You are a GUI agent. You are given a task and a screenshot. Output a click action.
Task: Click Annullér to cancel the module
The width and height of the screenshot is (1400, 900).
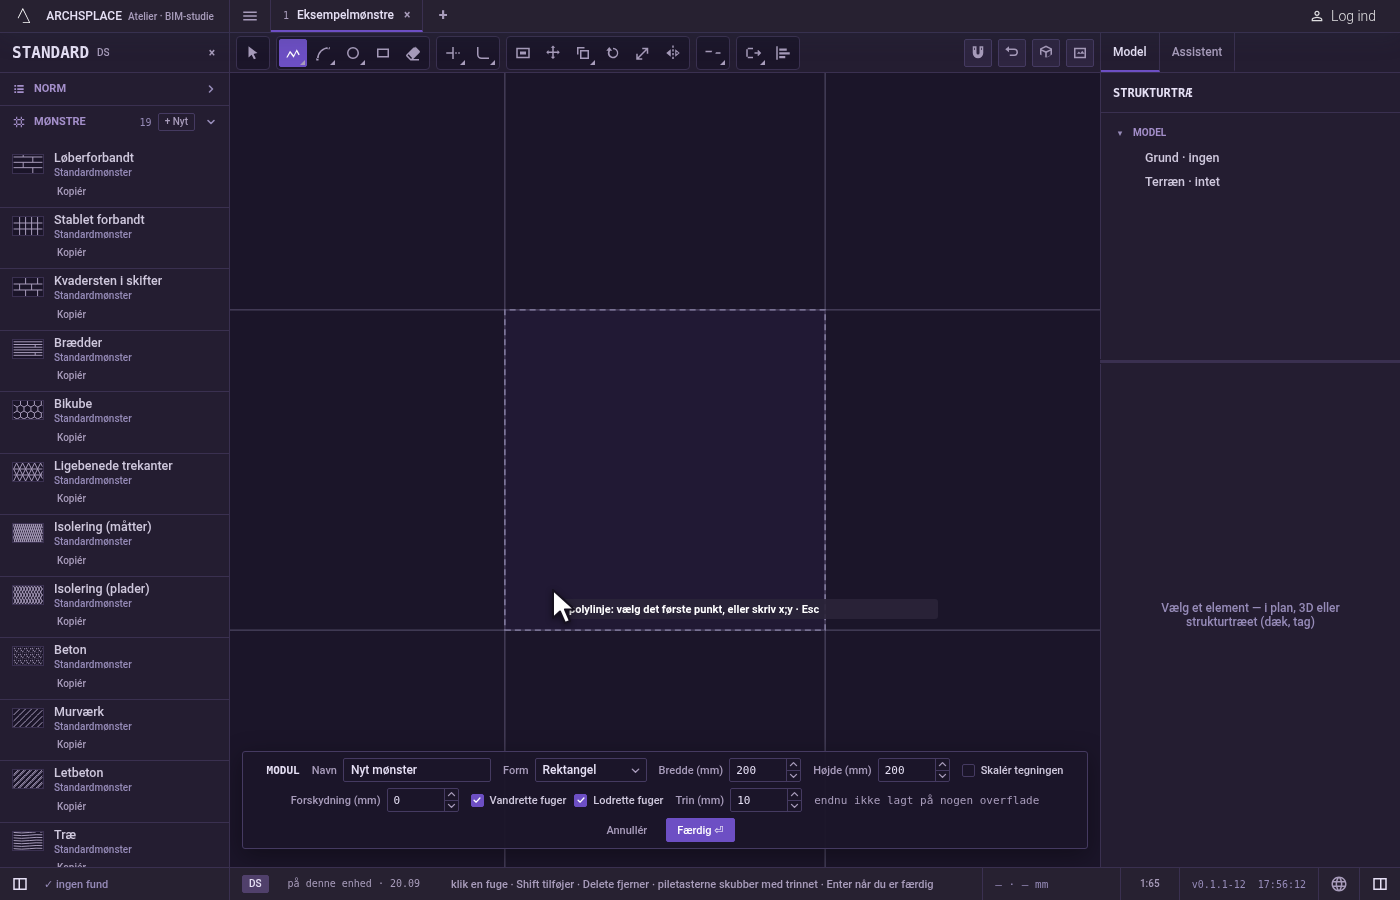pos(627,830)
